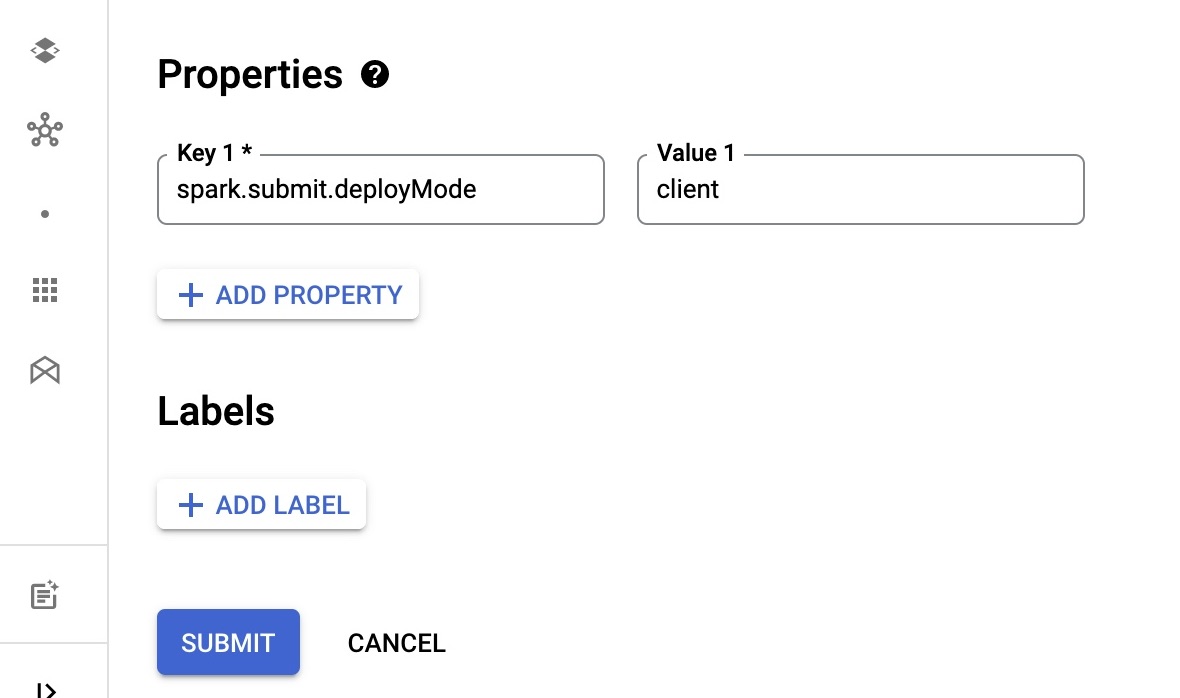1180x698 pixels.
Task: Click the small dot sidebar item
Action: click(45, 214)
